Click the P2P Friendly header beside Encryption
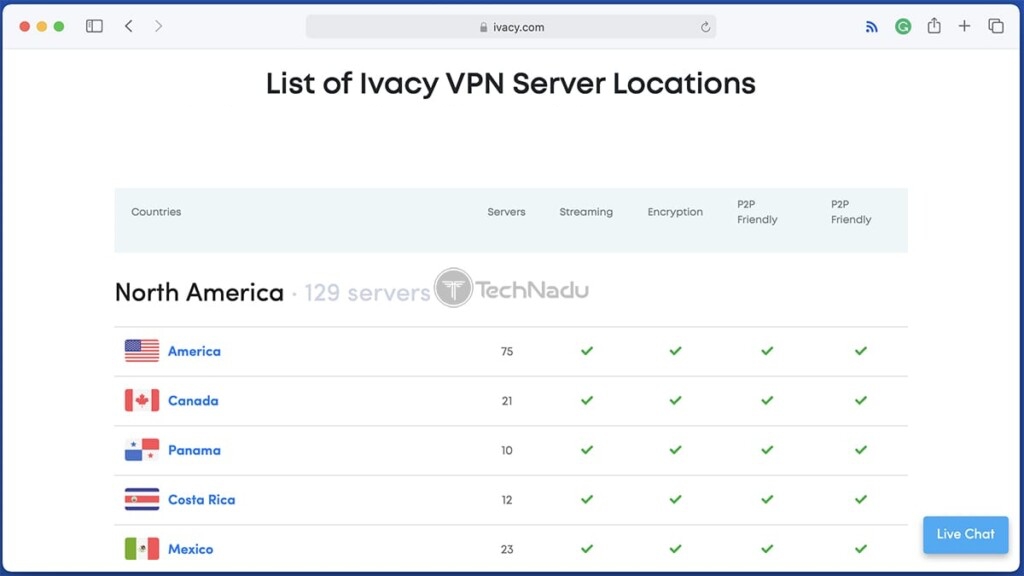Viewport: 1024px width, 576px height. pyautogui.click(x=757, y=212)
